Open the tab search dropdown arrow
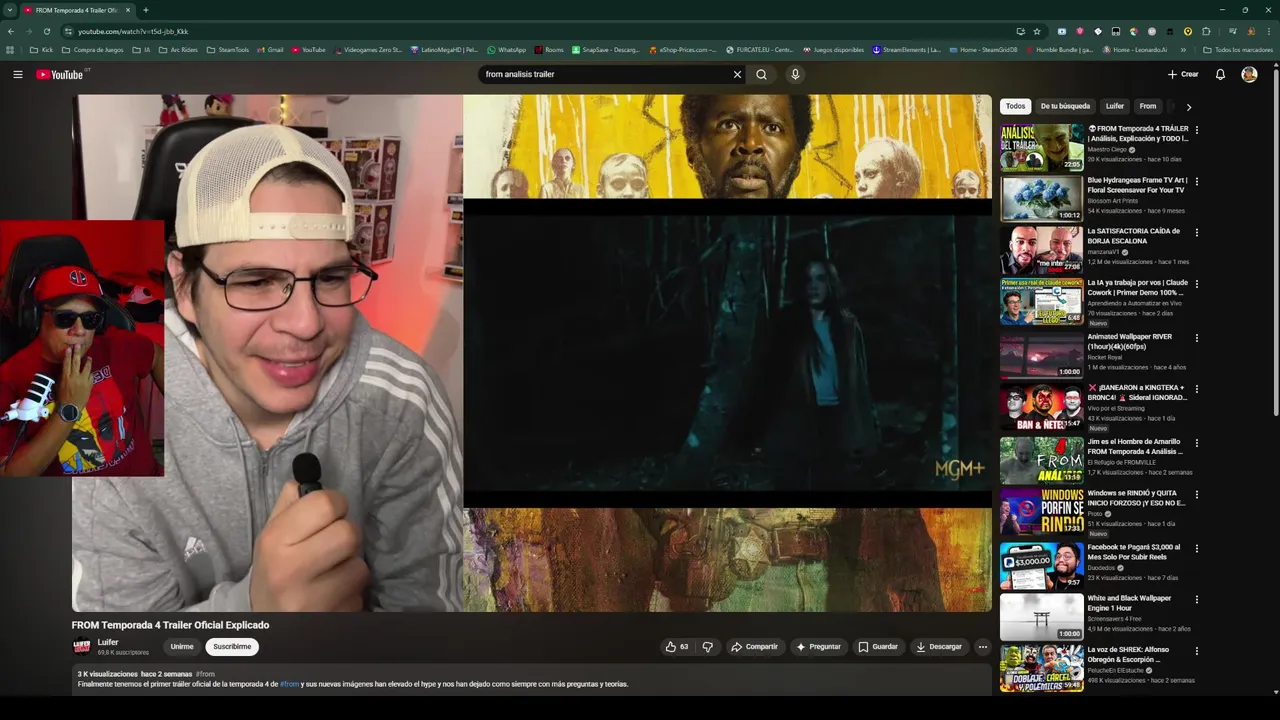 coord(9,10)
